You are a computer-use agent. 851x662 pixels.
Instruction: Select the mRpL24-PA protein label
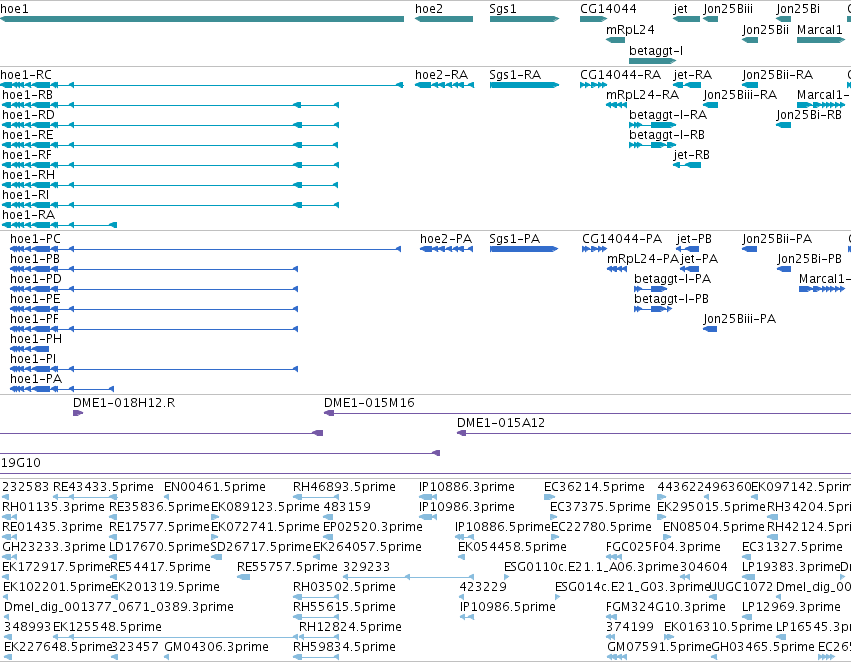pyautogui.click(x=643, y=259)
